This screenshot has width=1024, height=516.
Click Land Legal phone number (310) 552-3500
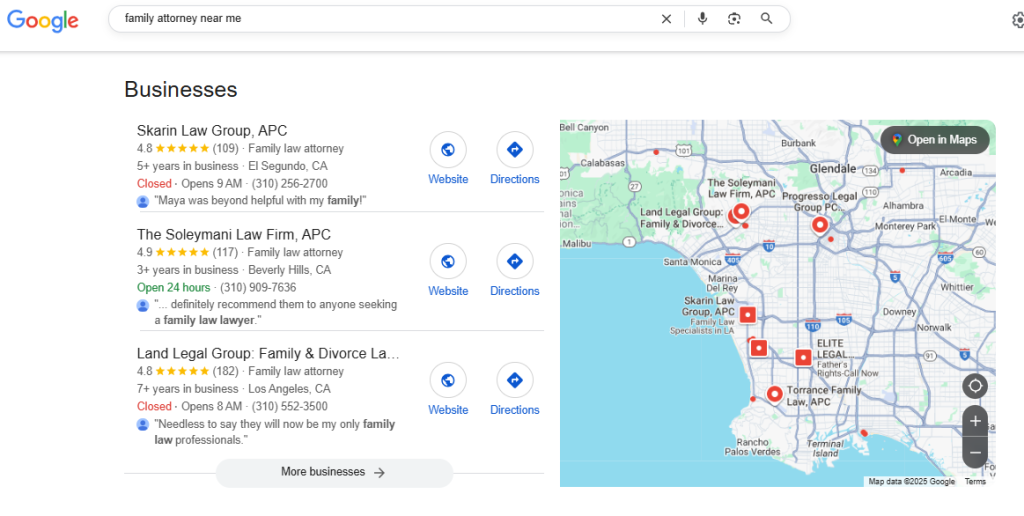pyautogui.click(x=290, y=406)
